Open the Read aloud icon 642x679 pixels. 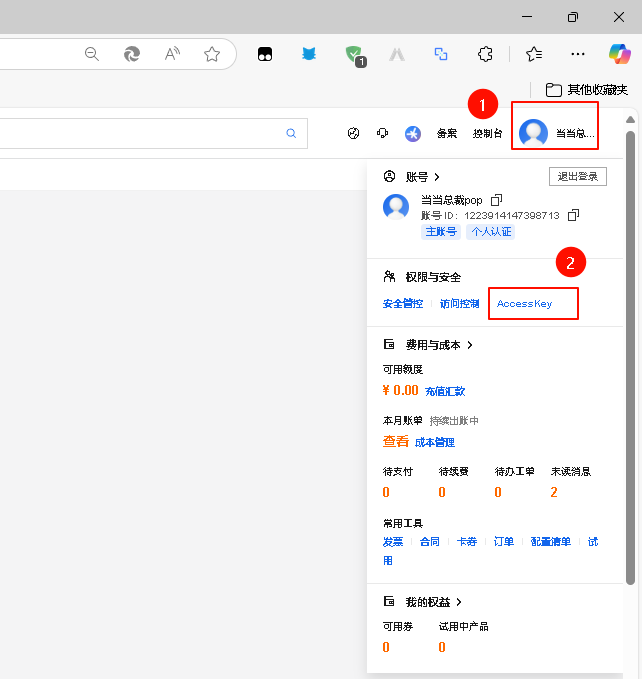pyautogui.click(x=172, y=54)
